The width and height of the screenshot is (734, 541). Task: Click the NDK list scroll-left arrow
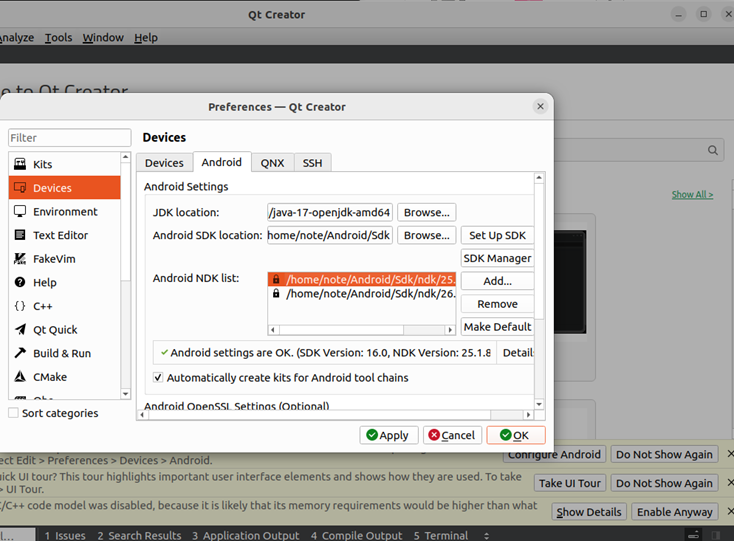coord(273,330)
